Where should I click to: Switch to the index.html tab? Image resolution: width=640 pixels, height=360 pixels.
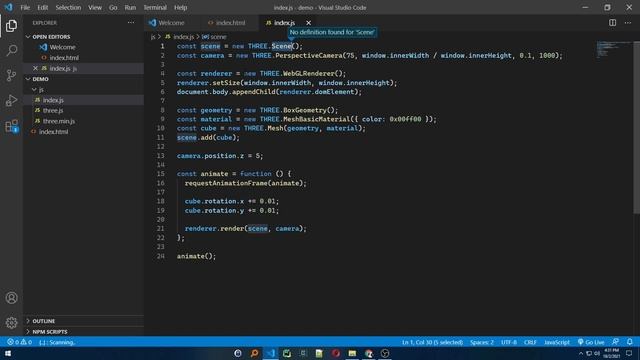tap(230, 23)
